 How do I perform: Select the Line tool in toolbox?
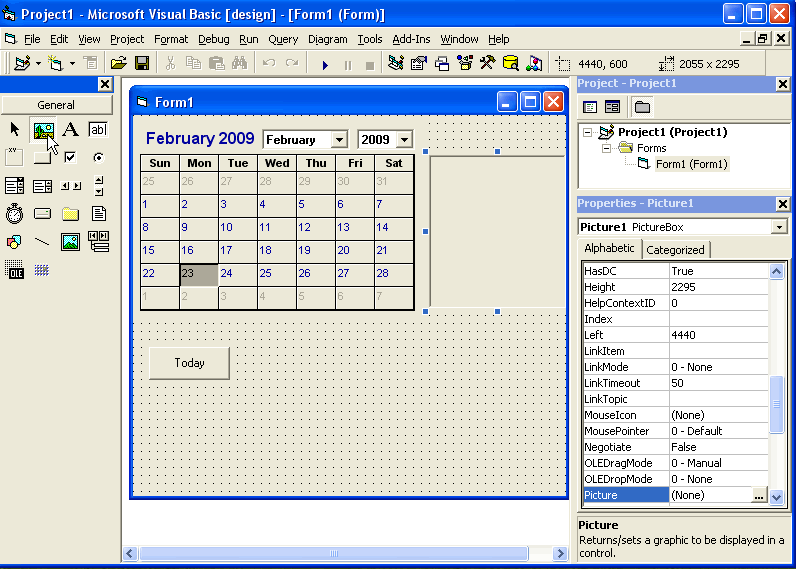(x=42, y=242)
